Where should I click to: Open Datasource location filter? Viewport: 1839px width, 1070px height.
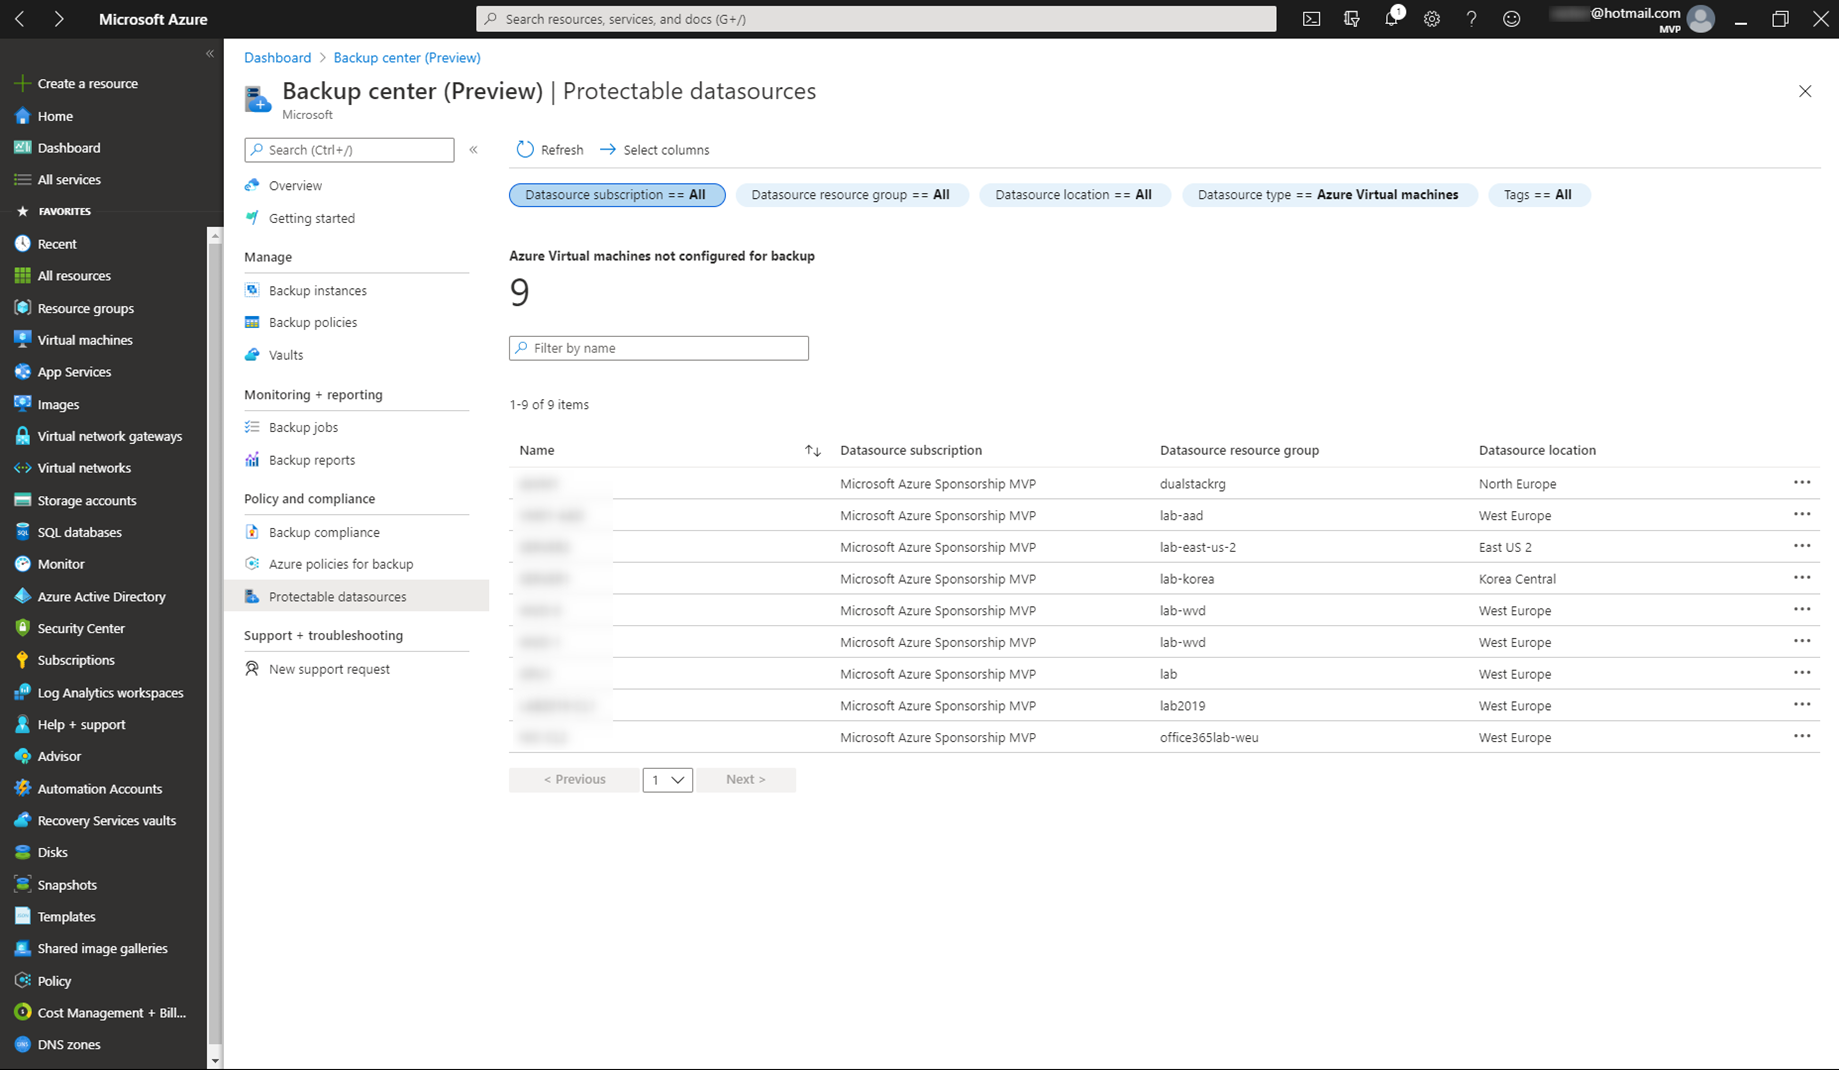tap(1074, 195)
